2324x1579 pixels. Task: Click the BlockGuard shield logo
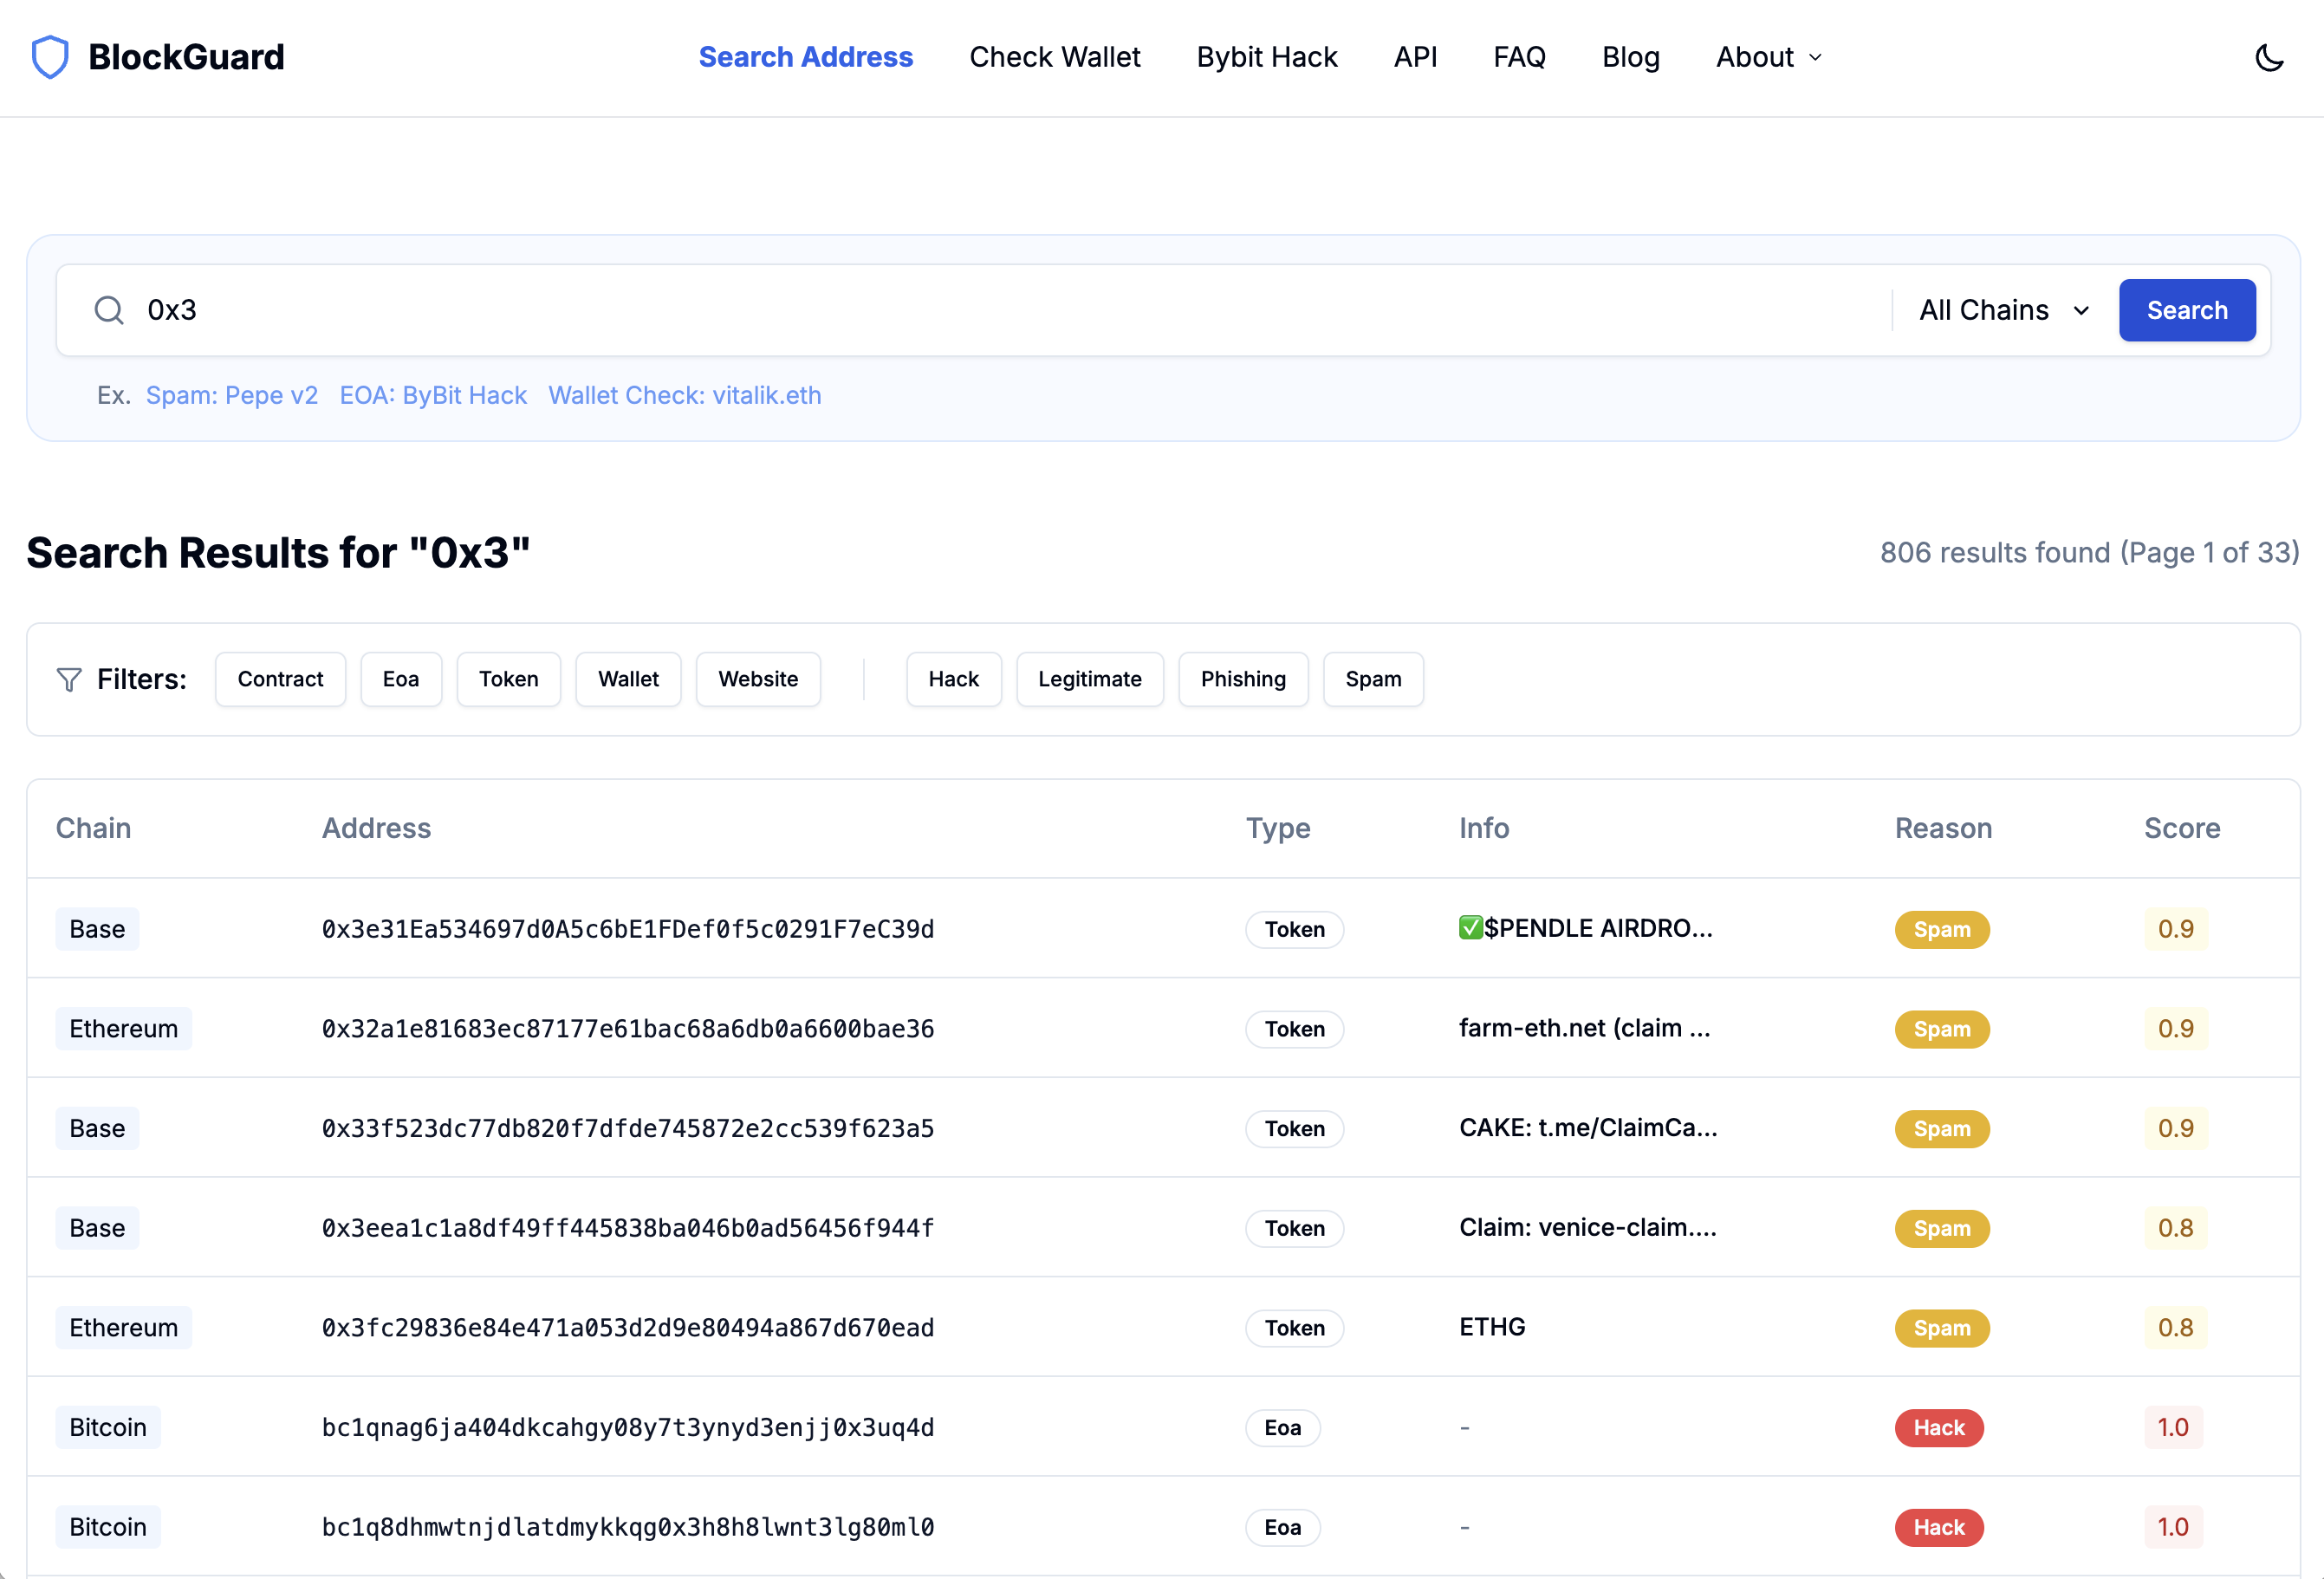(x=50, y=57)
